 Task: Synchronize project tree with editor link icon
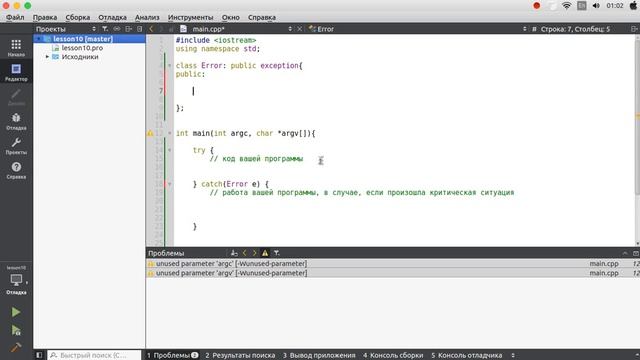(x=117, y=29)
